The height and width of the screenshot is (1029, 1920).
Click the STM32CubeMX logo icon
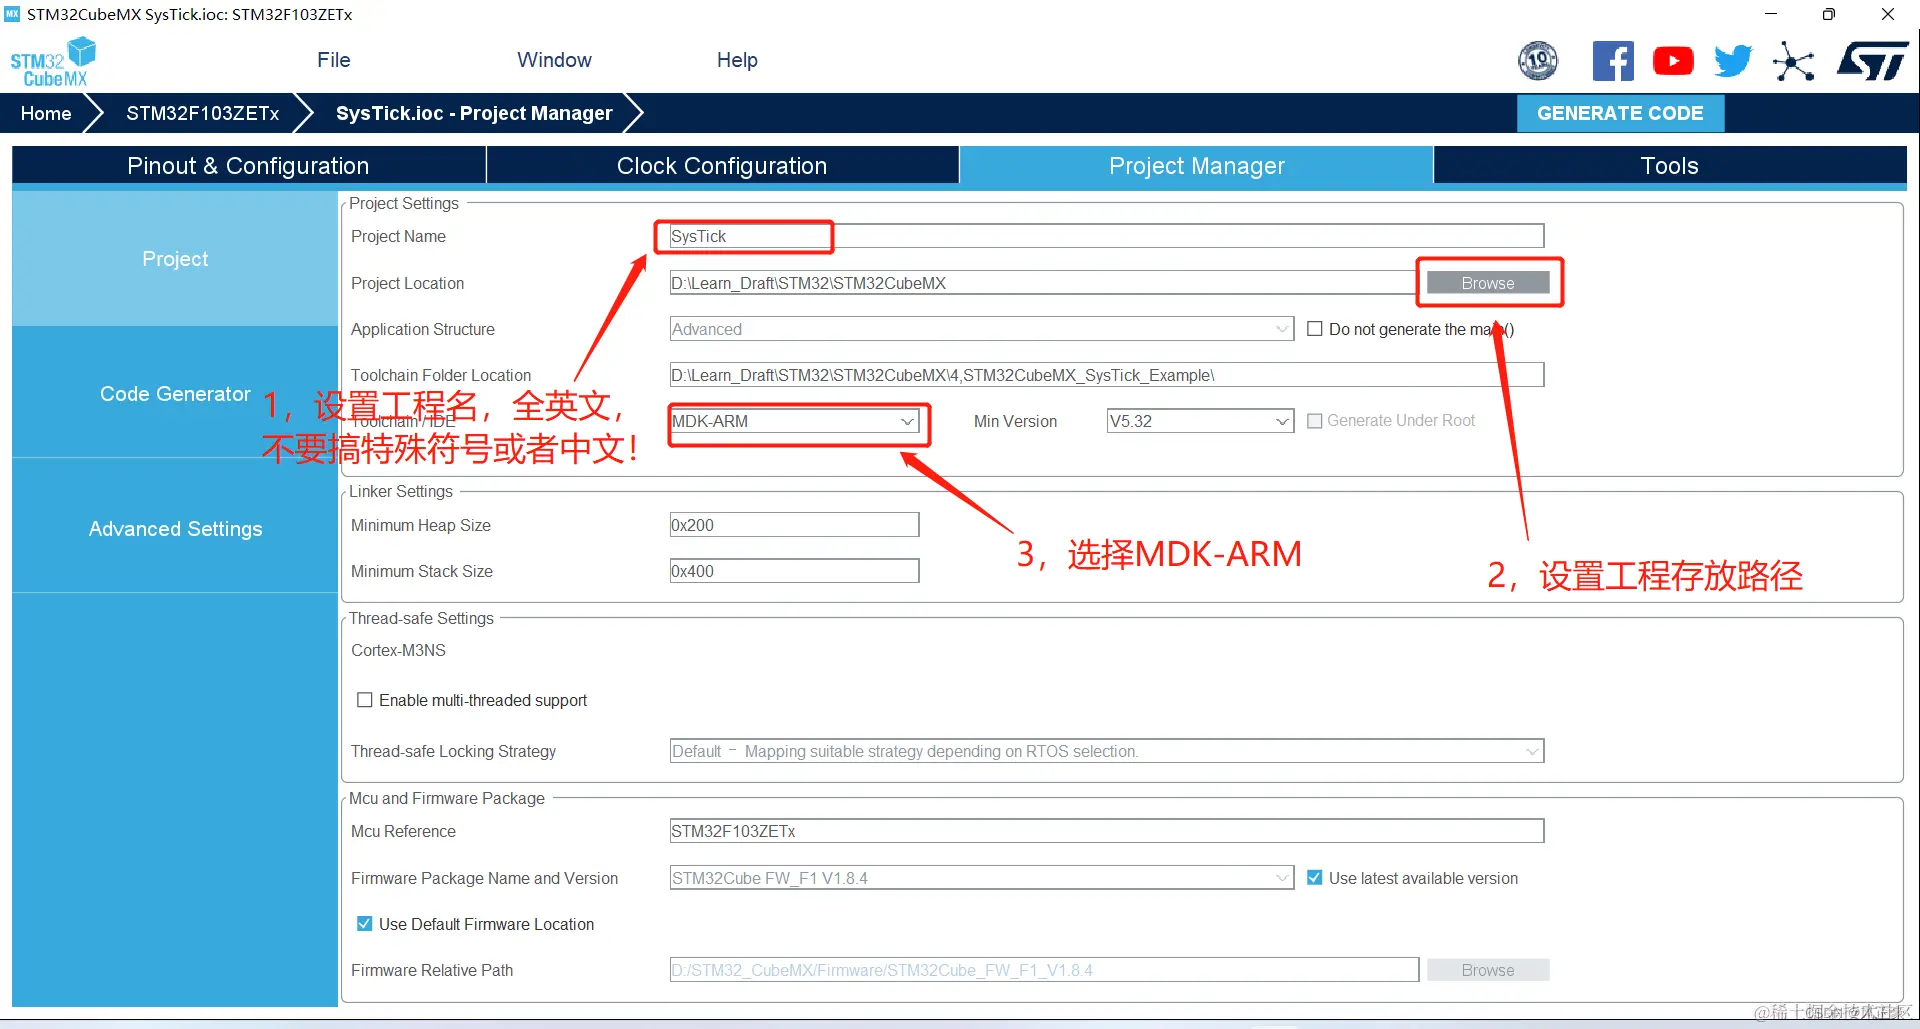point(53,62)
